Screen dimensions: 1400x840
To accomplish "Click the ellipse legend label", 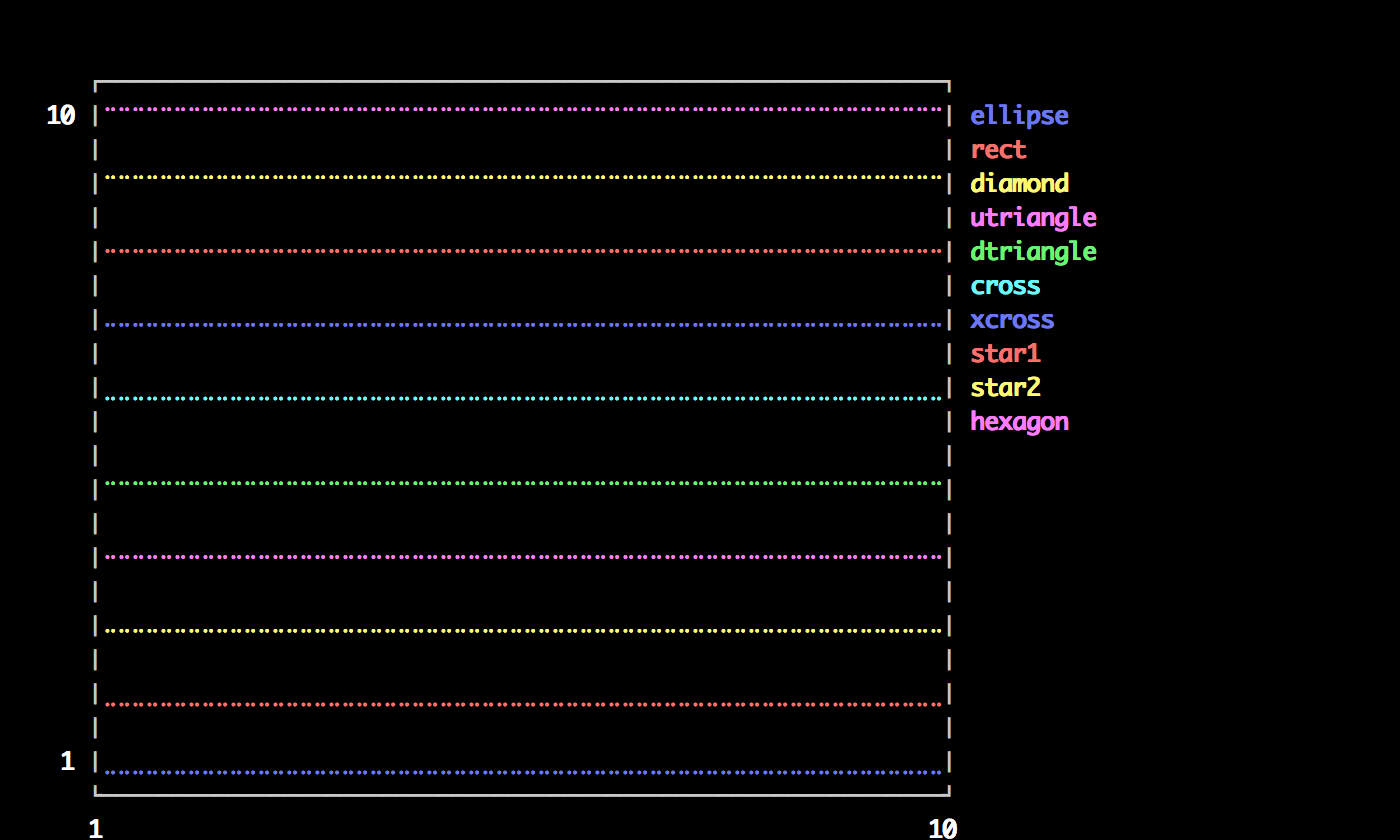I will click(1019, 116).
